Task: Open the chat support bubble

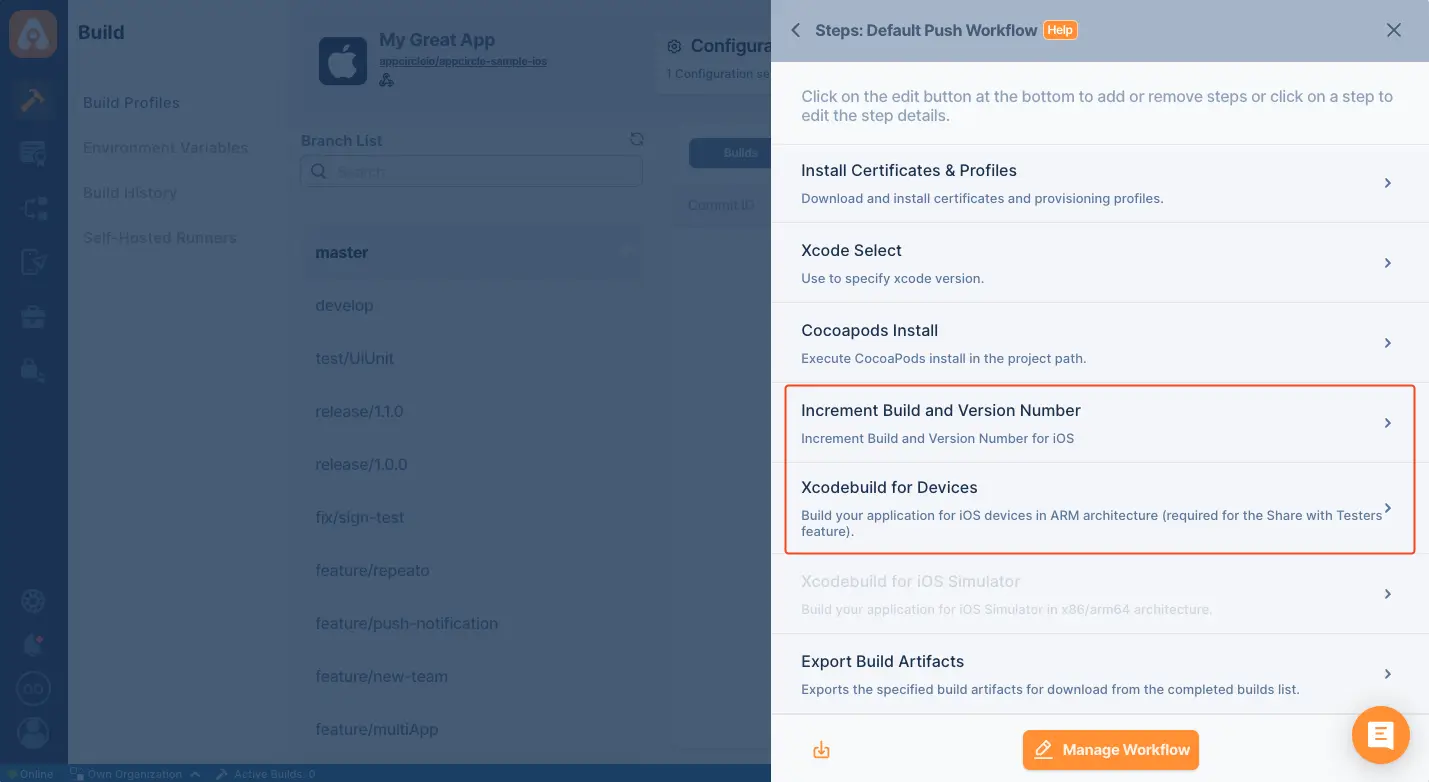Action: coord(1381,735)
